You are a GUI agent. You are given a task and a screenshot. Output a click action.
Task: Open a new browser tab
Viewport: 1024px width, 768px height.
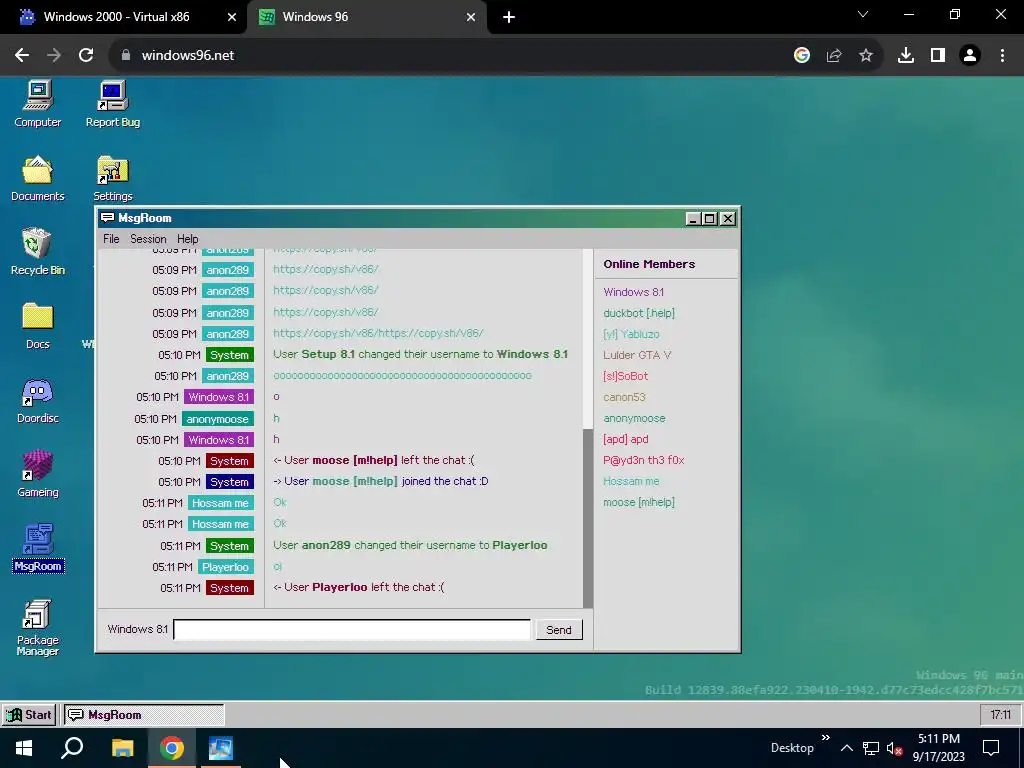click(x=509, y=17)
